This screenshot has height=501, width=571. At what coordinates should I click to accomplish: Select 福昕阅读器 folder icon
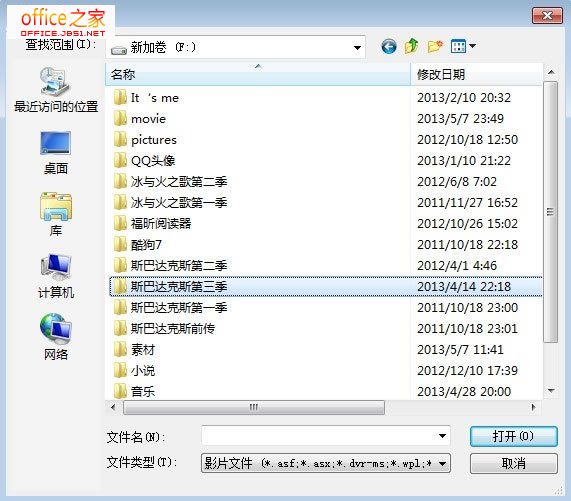coord(120,224)
